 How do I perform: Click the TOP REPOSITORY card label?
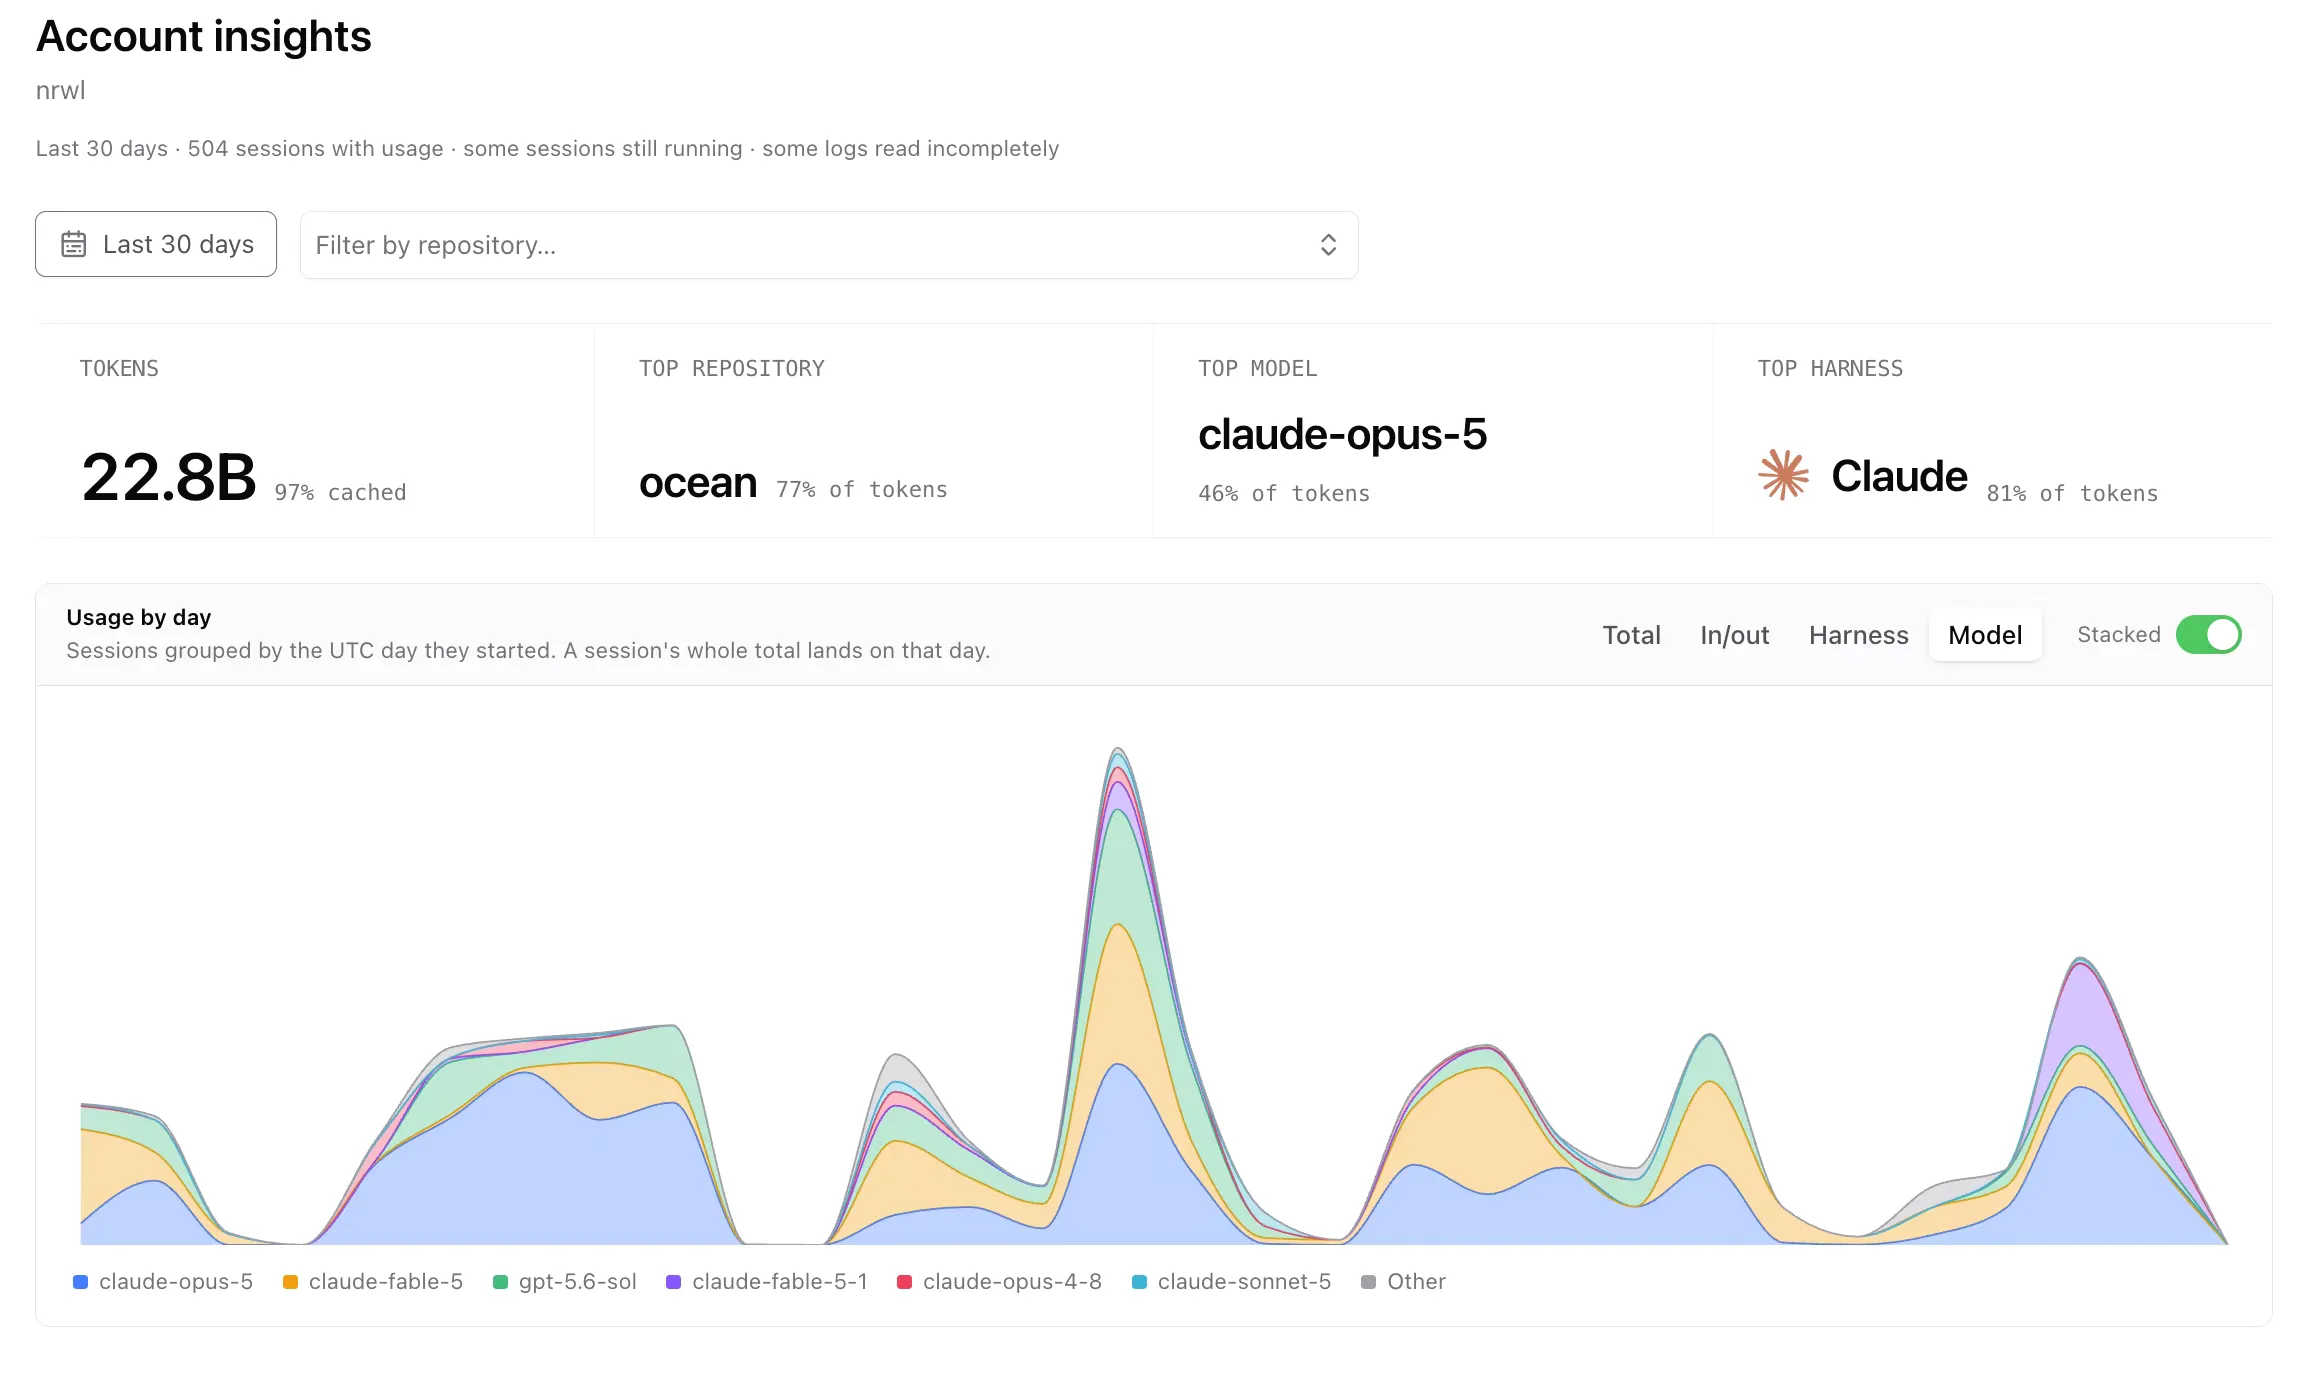click(732, 368)
